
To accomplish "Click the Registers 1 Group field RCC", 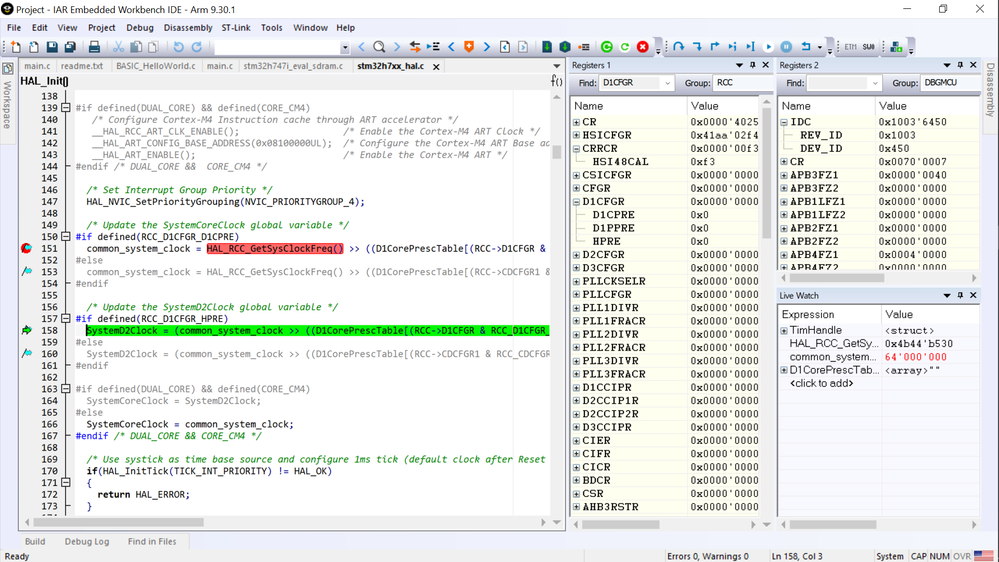I will click(742, 83).
